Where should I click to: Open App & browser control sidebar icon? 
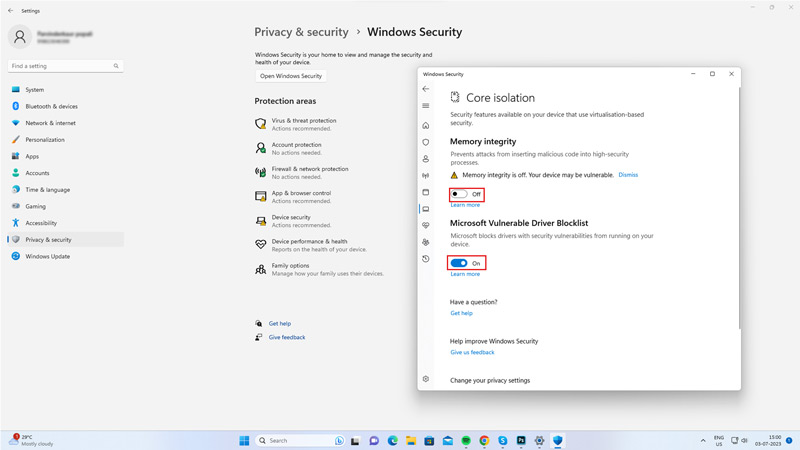[426, 192]
